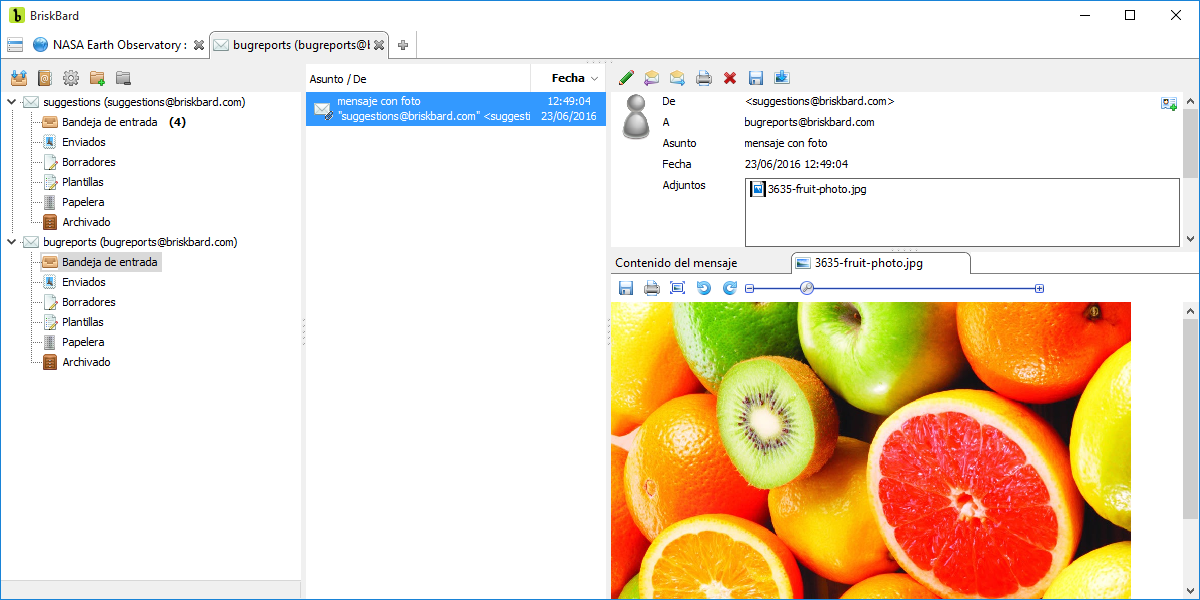Add sender to contacts icon
1200x600 pixels.
click(1168, 103)
